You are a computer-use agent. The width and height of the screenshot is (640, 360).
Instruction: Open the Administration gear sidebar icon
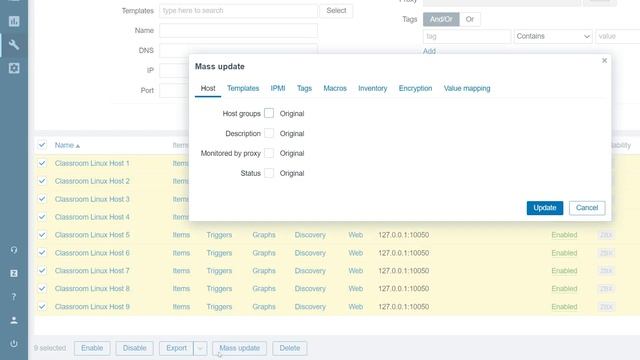[14, 68]
